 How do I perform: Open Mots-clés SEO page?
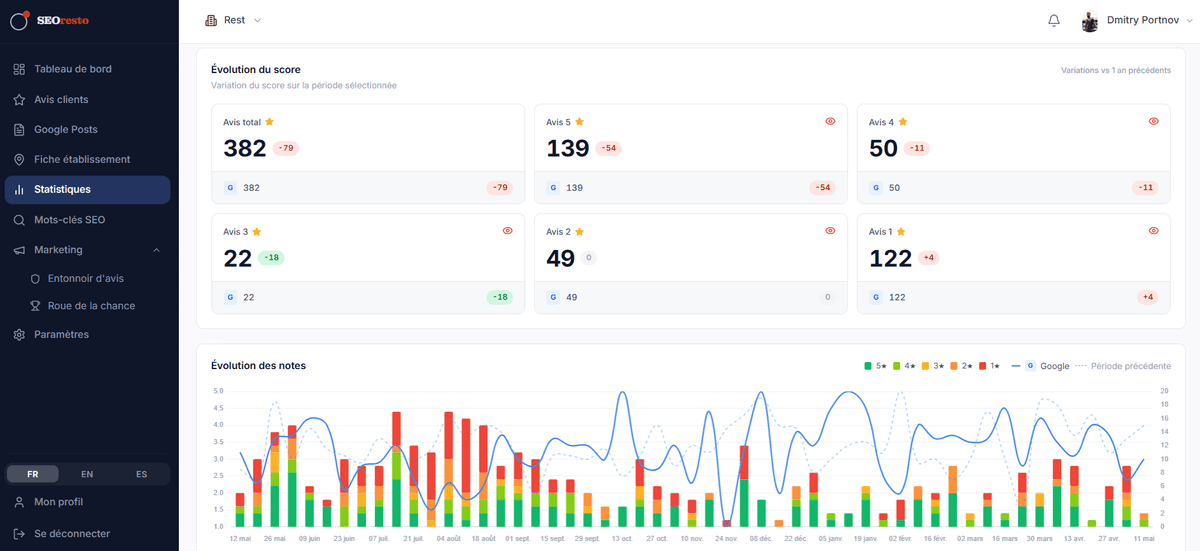click(88, 220)
